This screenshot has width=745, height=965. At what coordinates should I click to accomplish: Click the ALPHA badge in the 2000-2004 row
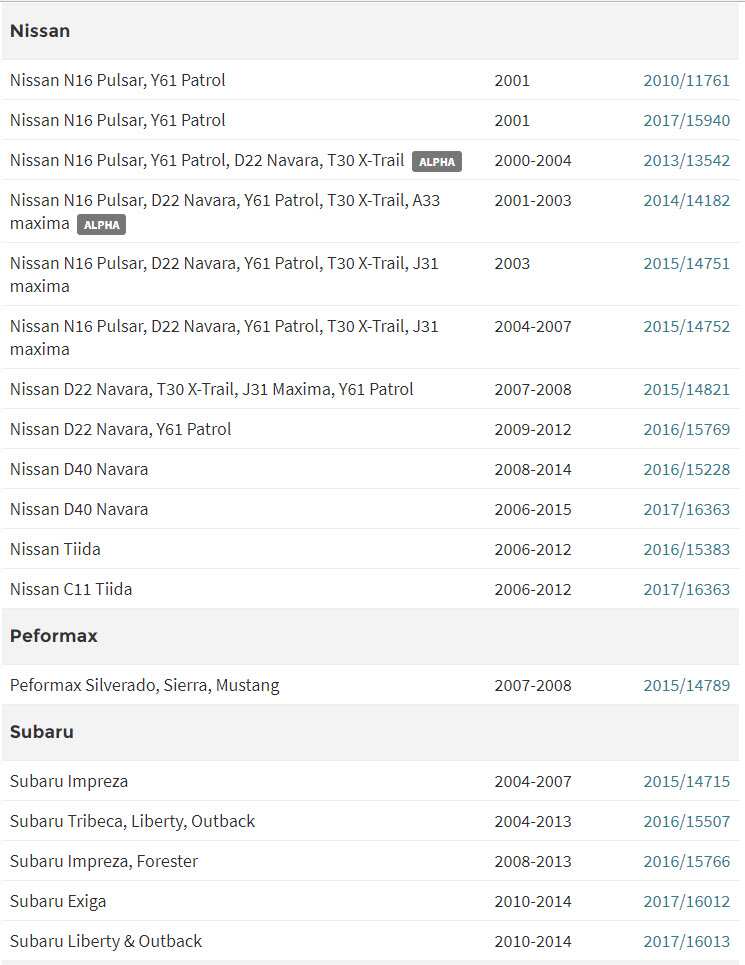(437, 162)
